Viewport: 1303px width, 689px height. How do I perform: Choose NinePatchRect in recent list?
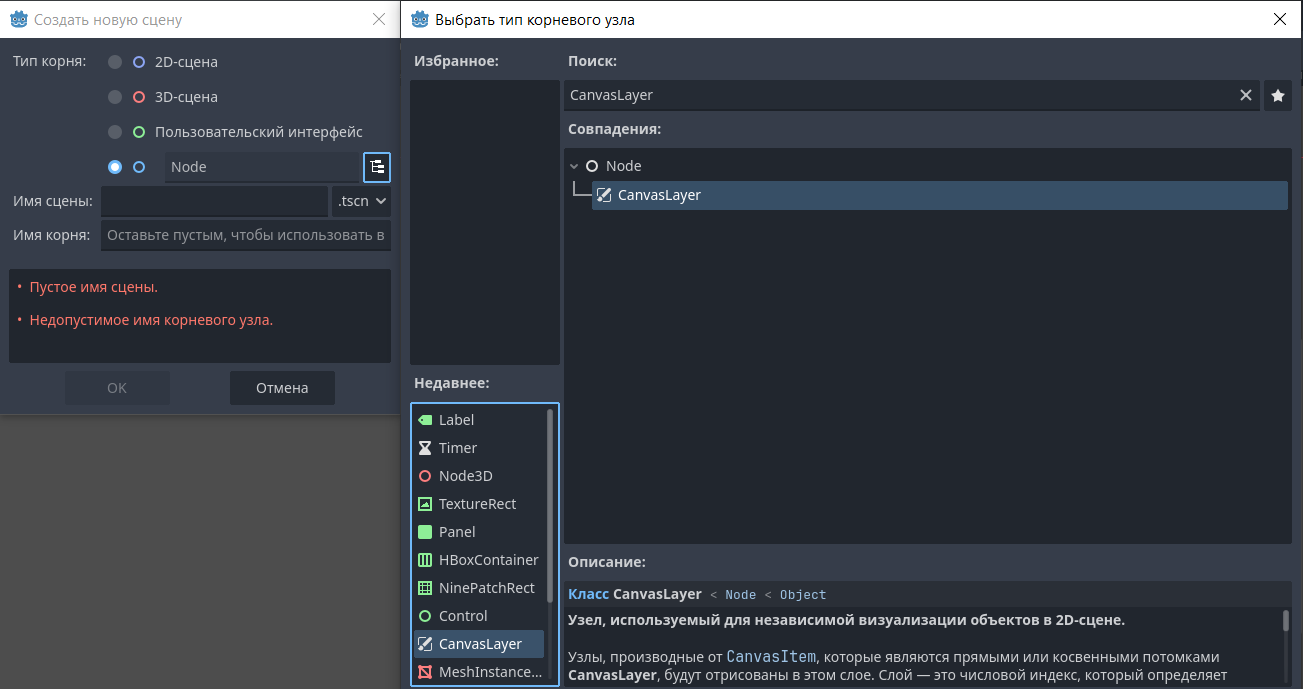pos(486,588)
